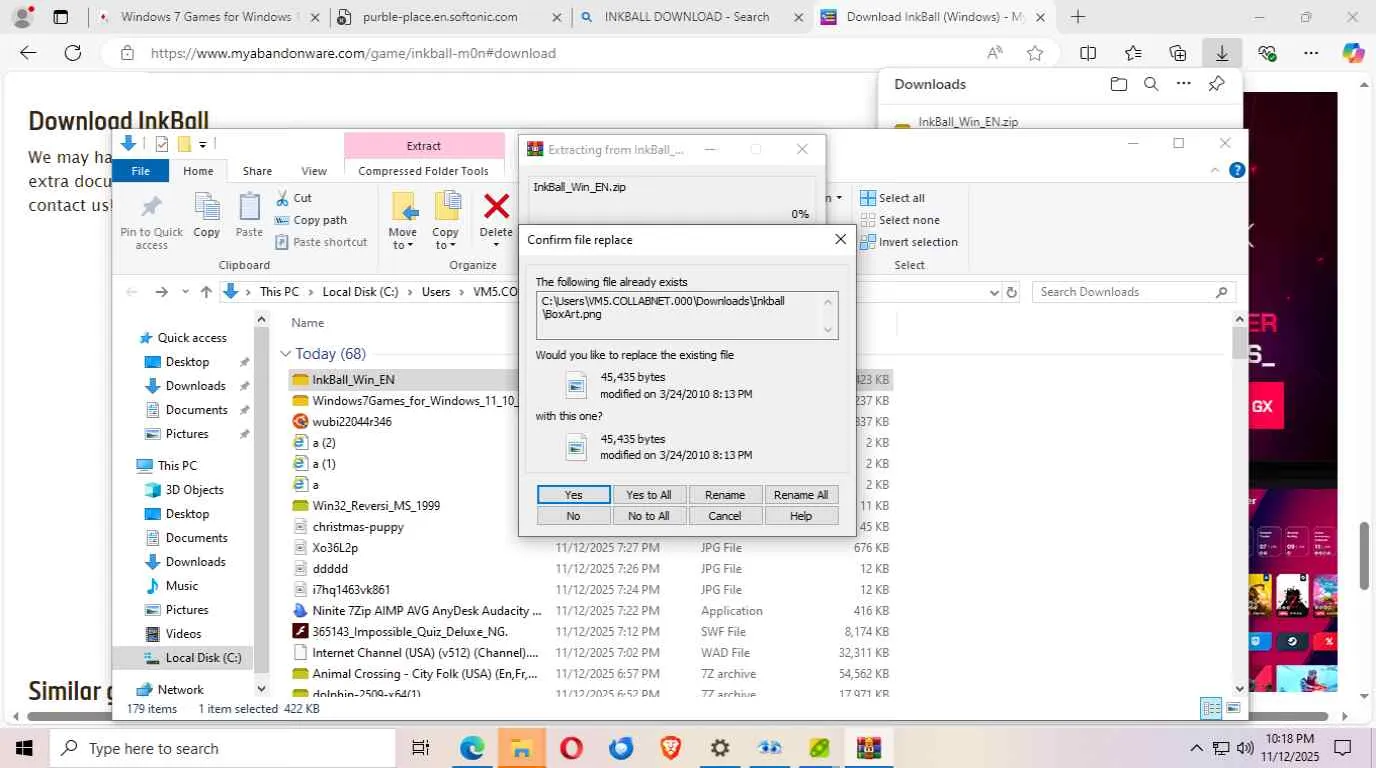Close the Confirm file replace dialog

(x=840, y=239)
